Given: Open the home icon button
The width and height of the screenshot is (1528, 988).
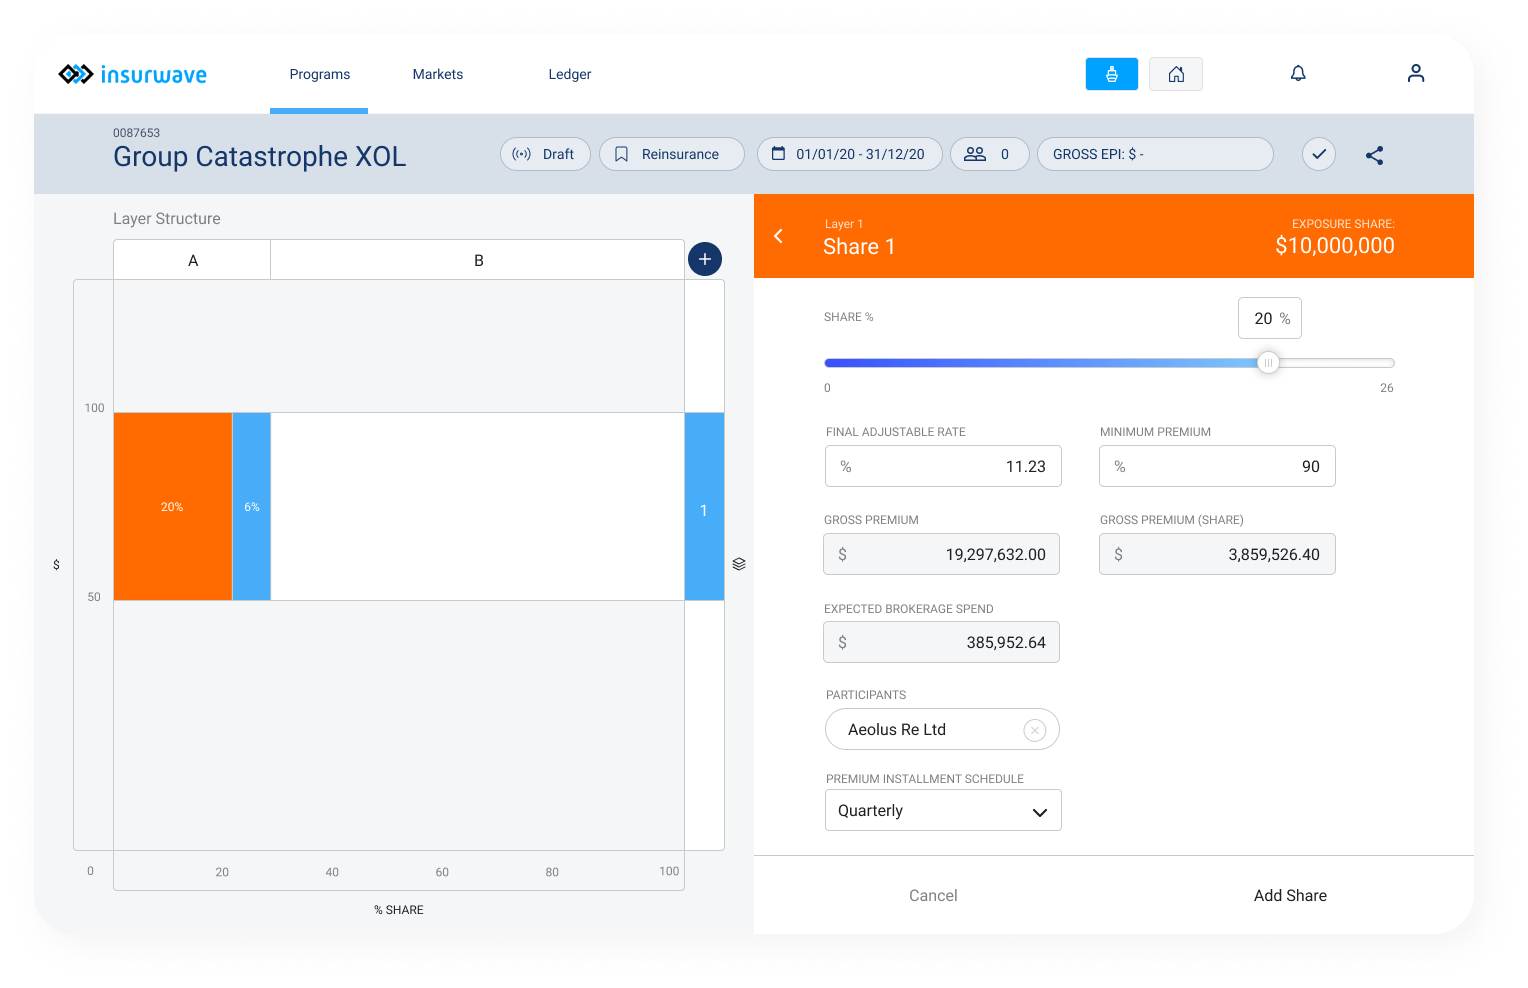Looking at the screenshot, I should 1176,74.
